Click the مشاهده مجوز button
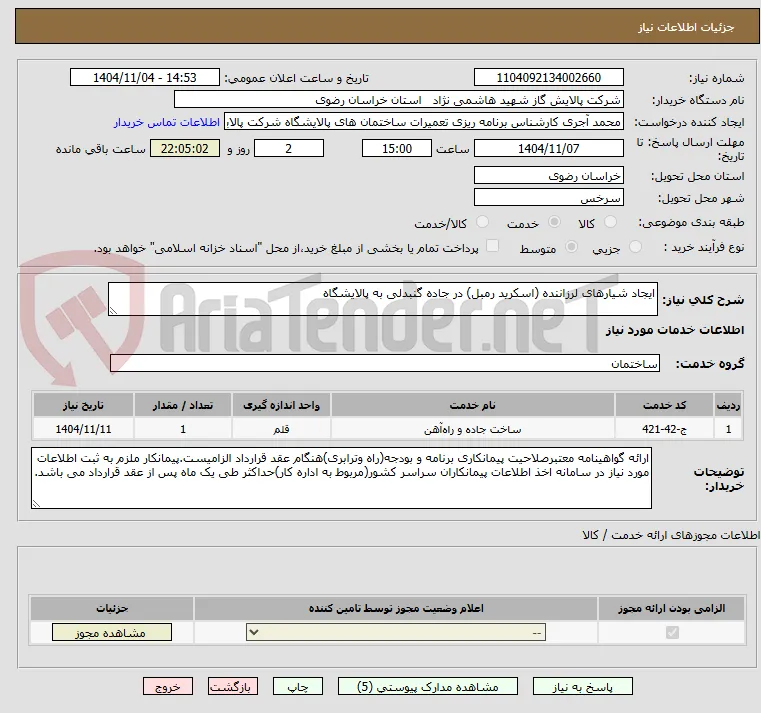 pos(112,632)
